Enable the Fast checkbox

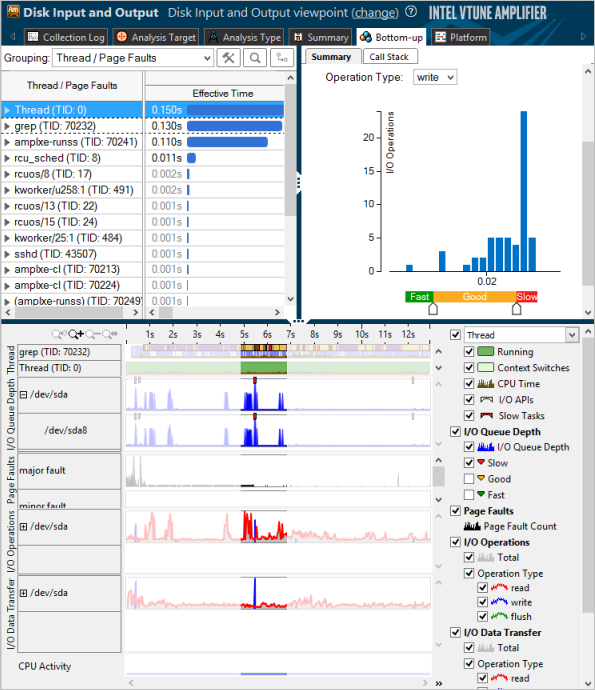tap(469, 495)
